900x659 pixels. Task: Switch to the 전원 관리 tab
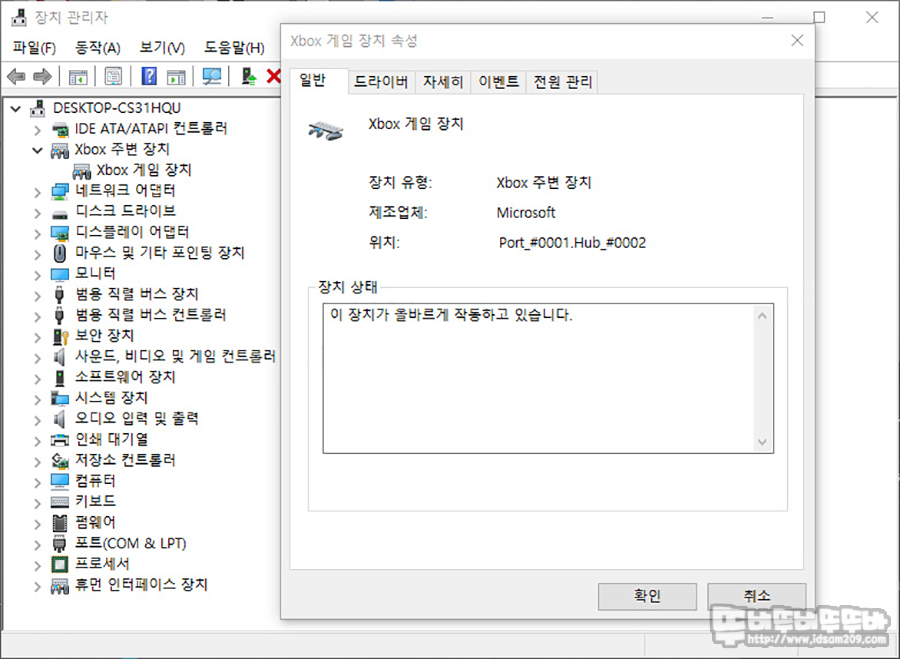[562, 82]
